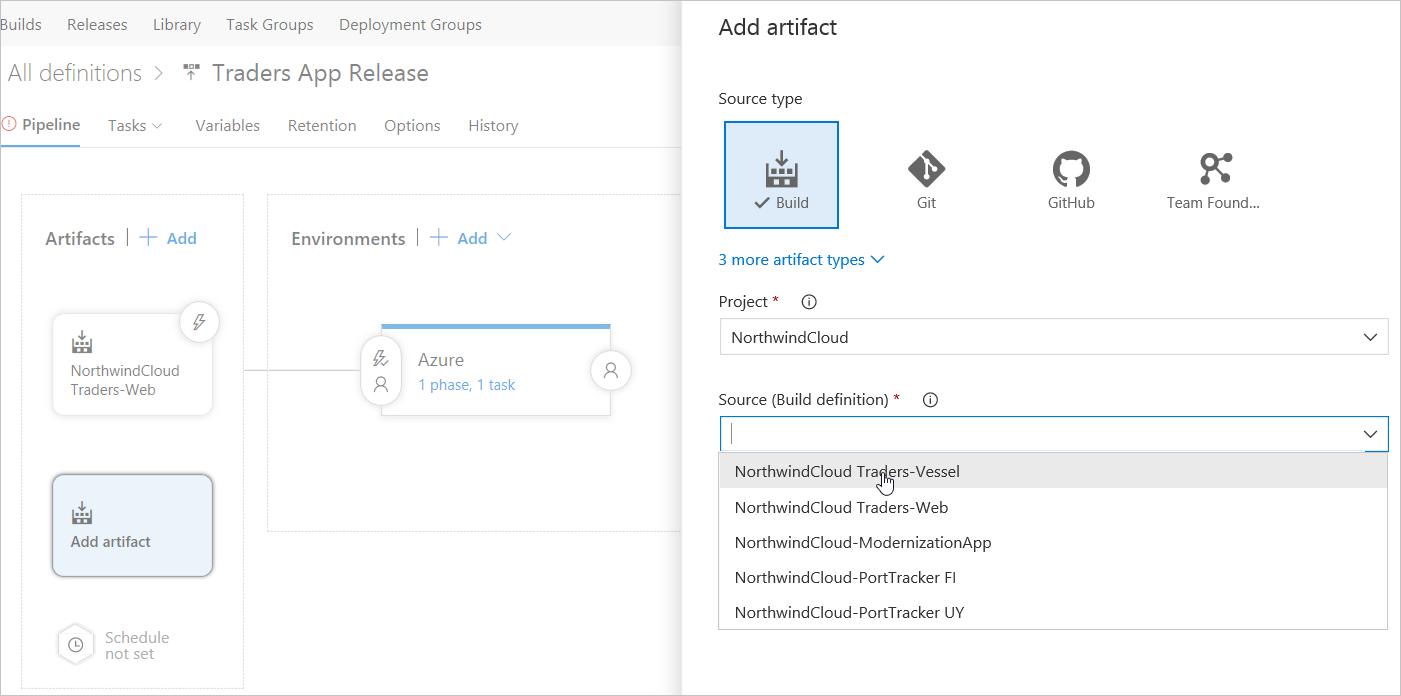Click the release definition icon beside Traders App Release
1401x696 pixels.
point(191,73)
